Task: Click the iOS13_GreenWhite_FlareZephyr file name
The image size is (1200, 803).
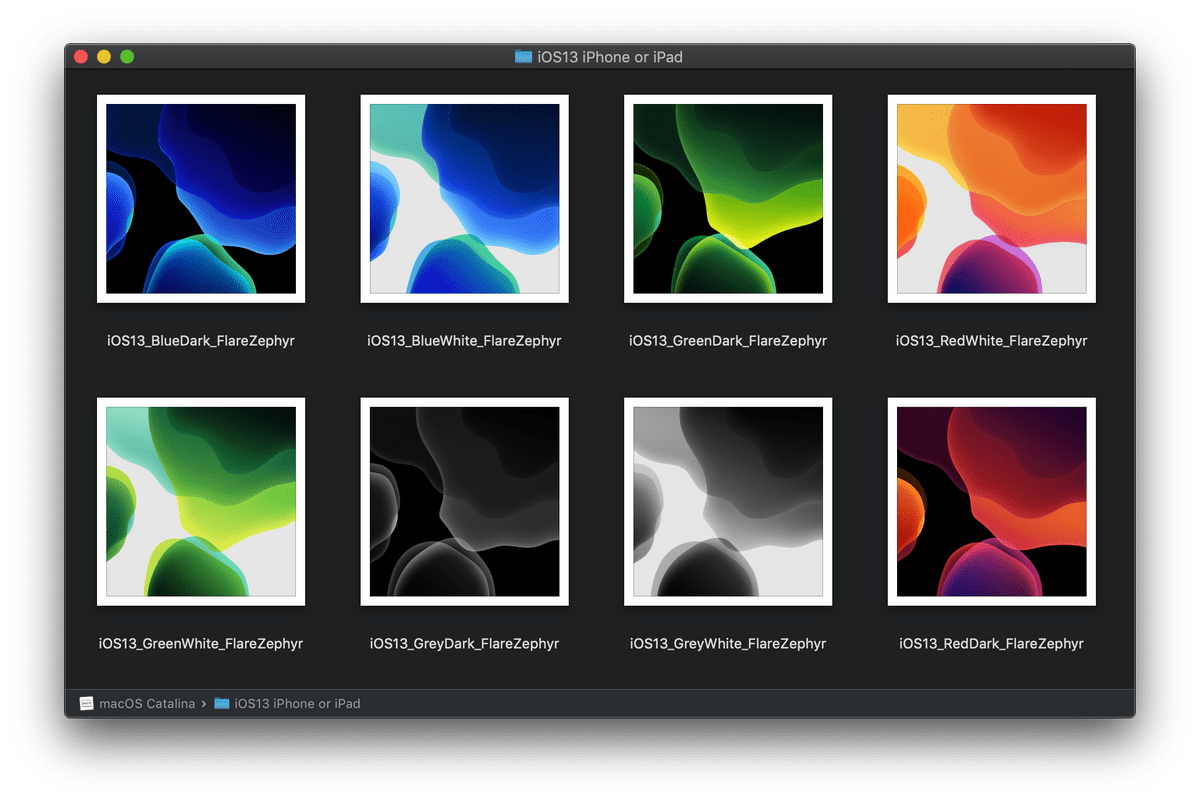Action: [x=201, y=644]
